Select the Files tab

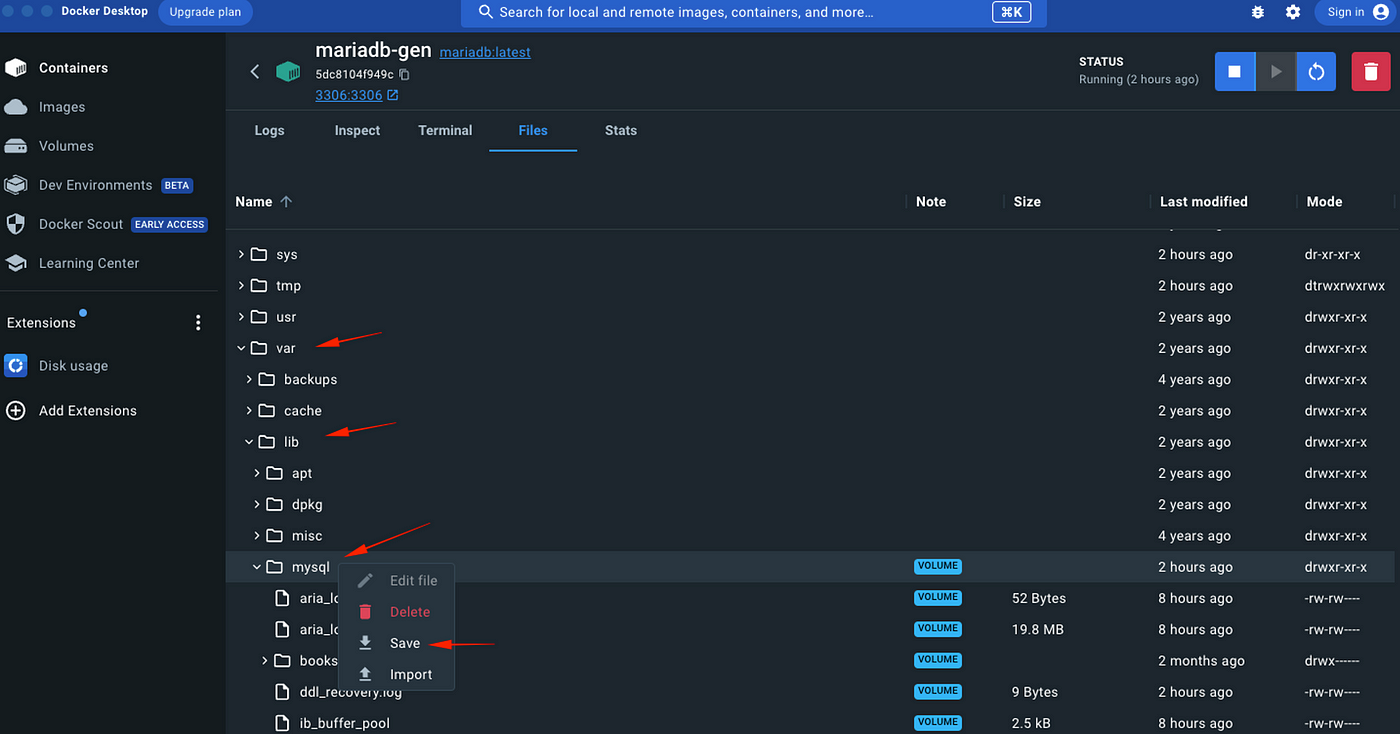tap(533, 130)
